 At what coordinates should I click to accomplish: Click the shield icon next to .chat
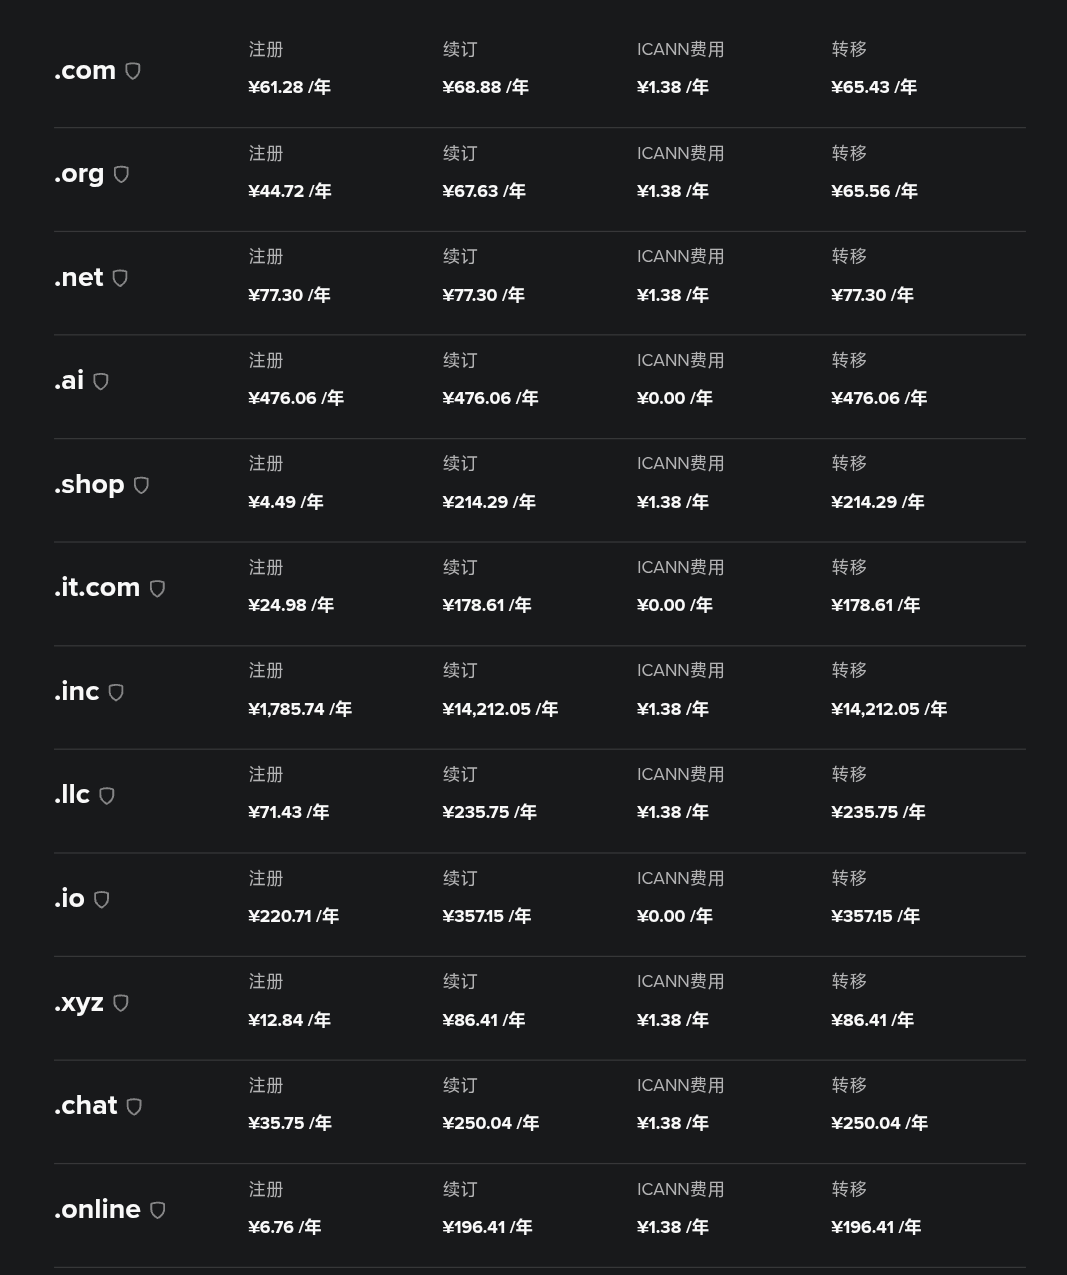[134, 1106]
